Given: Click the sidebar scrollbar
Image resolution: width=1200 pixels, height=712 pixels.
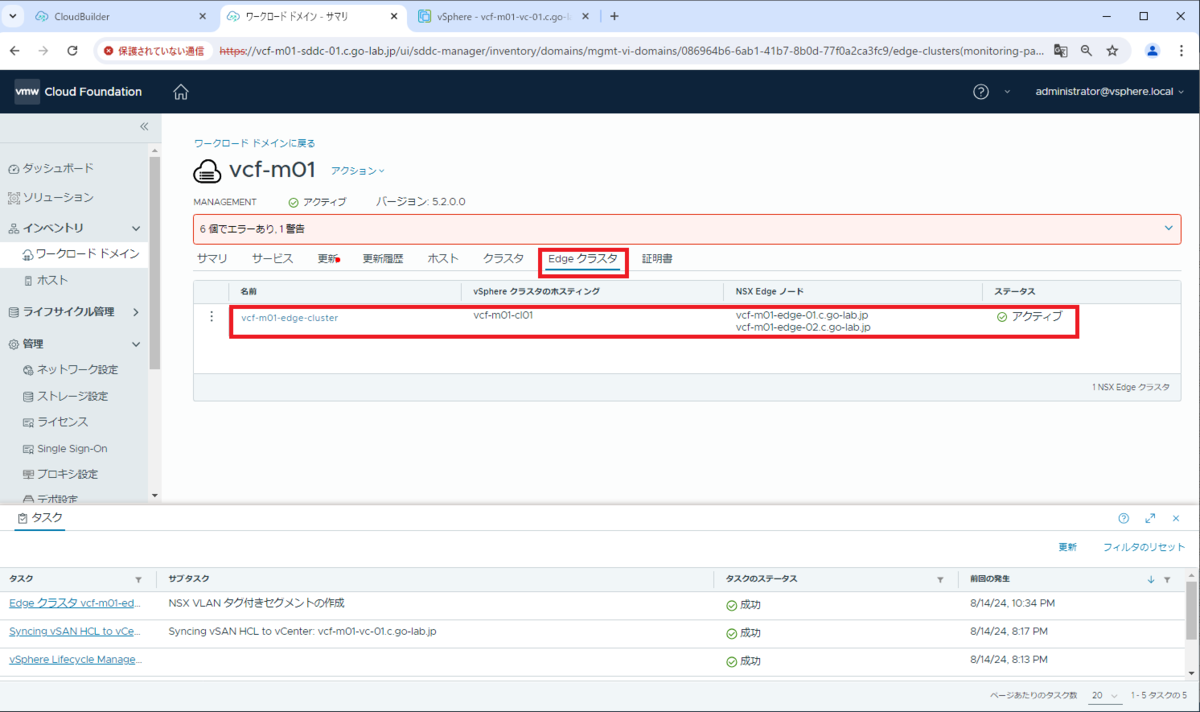Looking at the screenshot, I should [x=154, y=264].
